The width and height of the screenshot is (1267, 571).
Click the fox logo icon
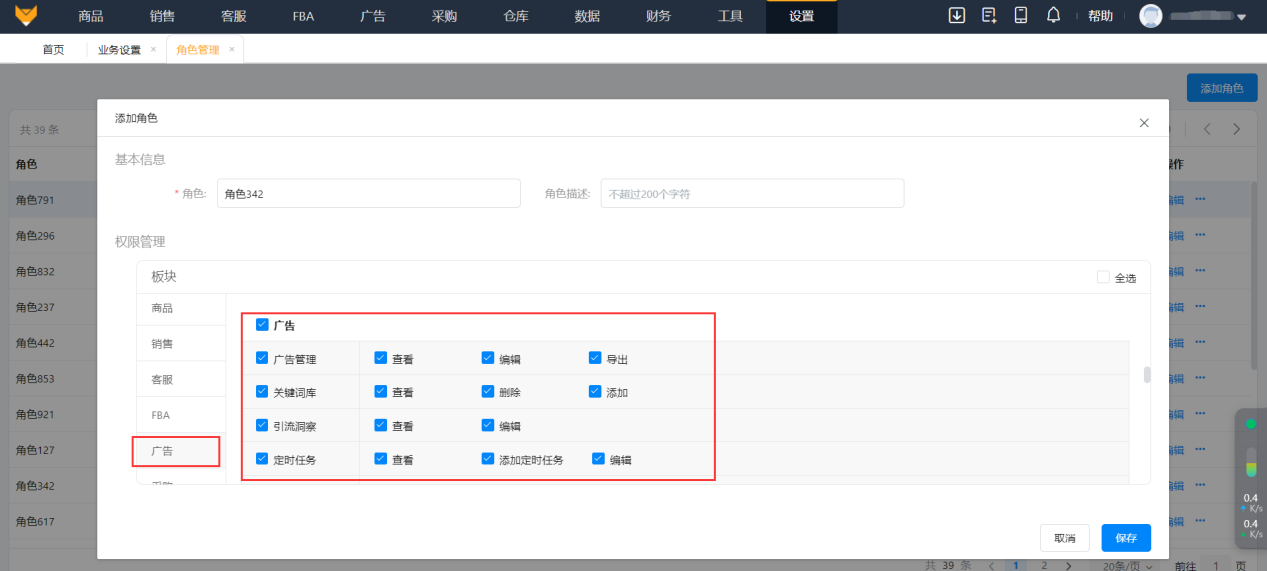26,15
